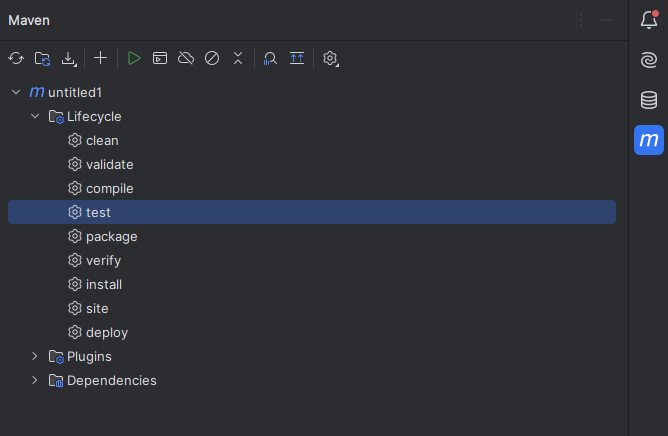Toggle Maven offline mode

(x=186, y=59)
